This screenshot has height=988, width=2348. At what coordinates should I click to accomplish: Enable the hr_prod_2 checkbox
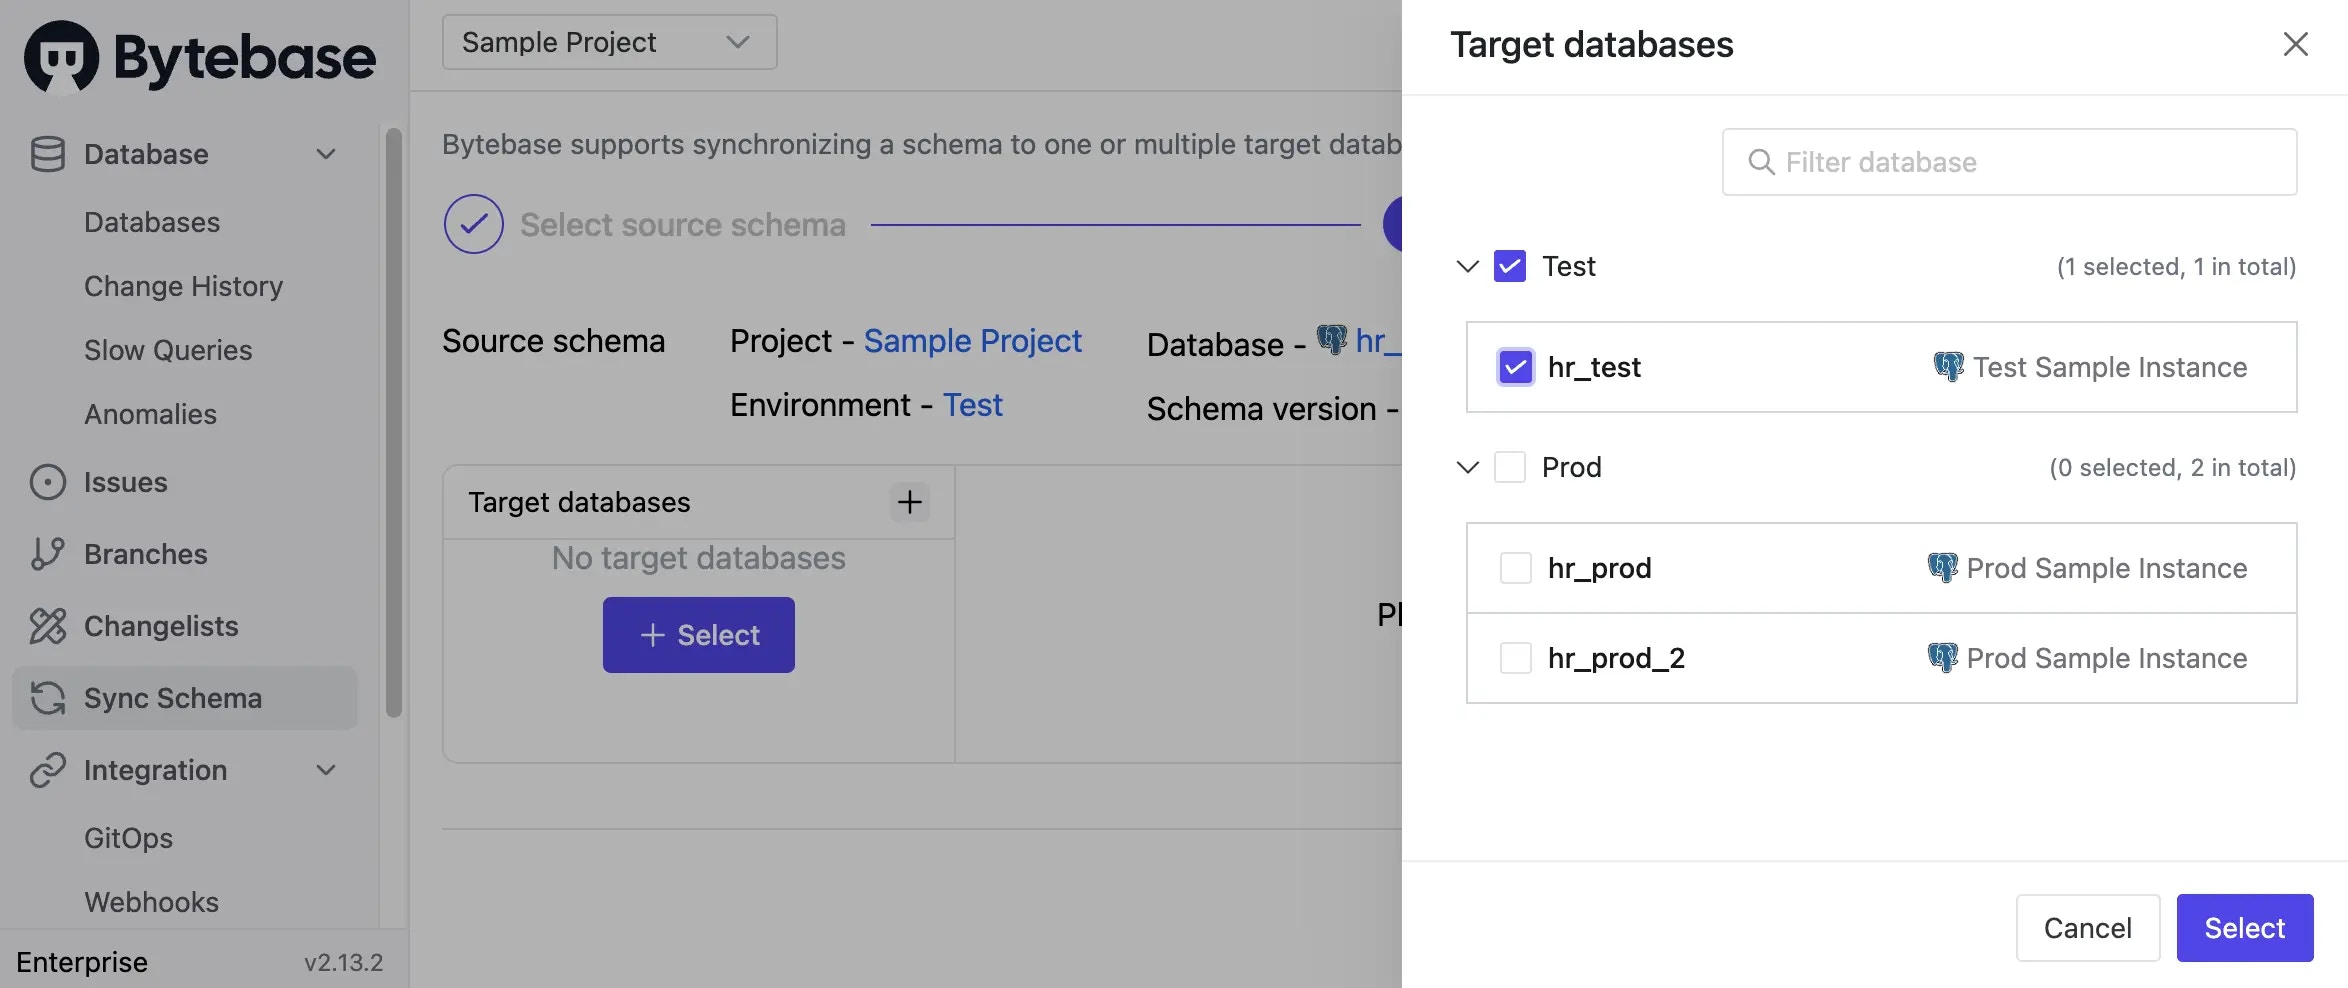(1515, 658)
